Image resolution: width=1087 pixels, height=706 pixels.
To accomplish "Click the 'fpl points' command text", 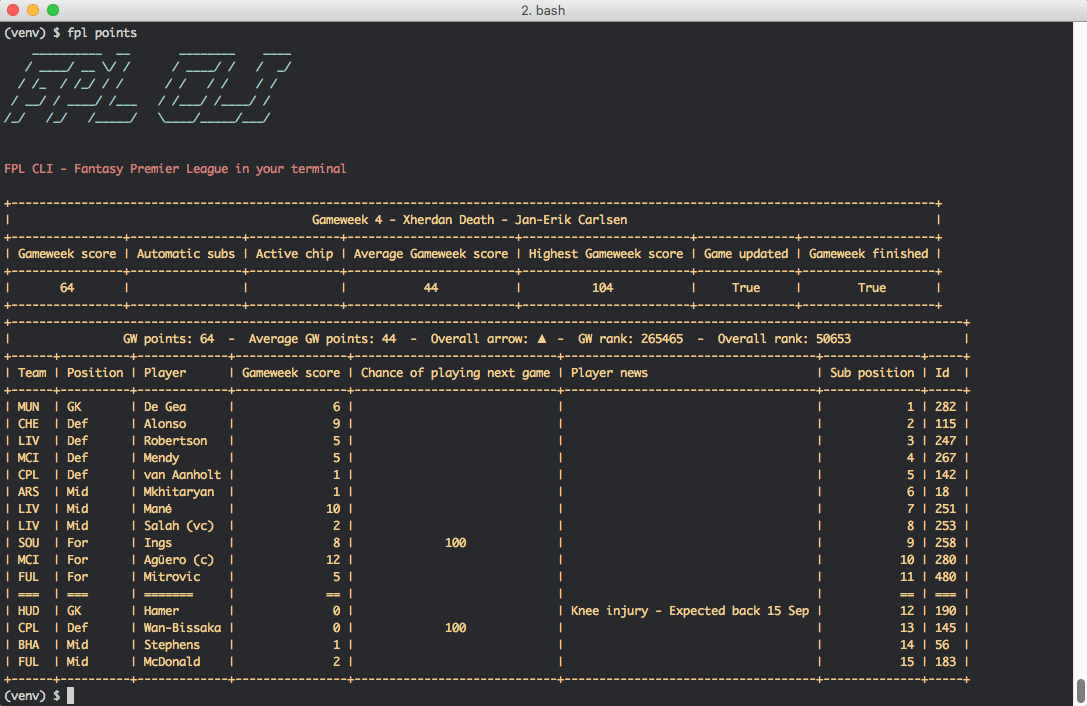I will coord(102,33).
